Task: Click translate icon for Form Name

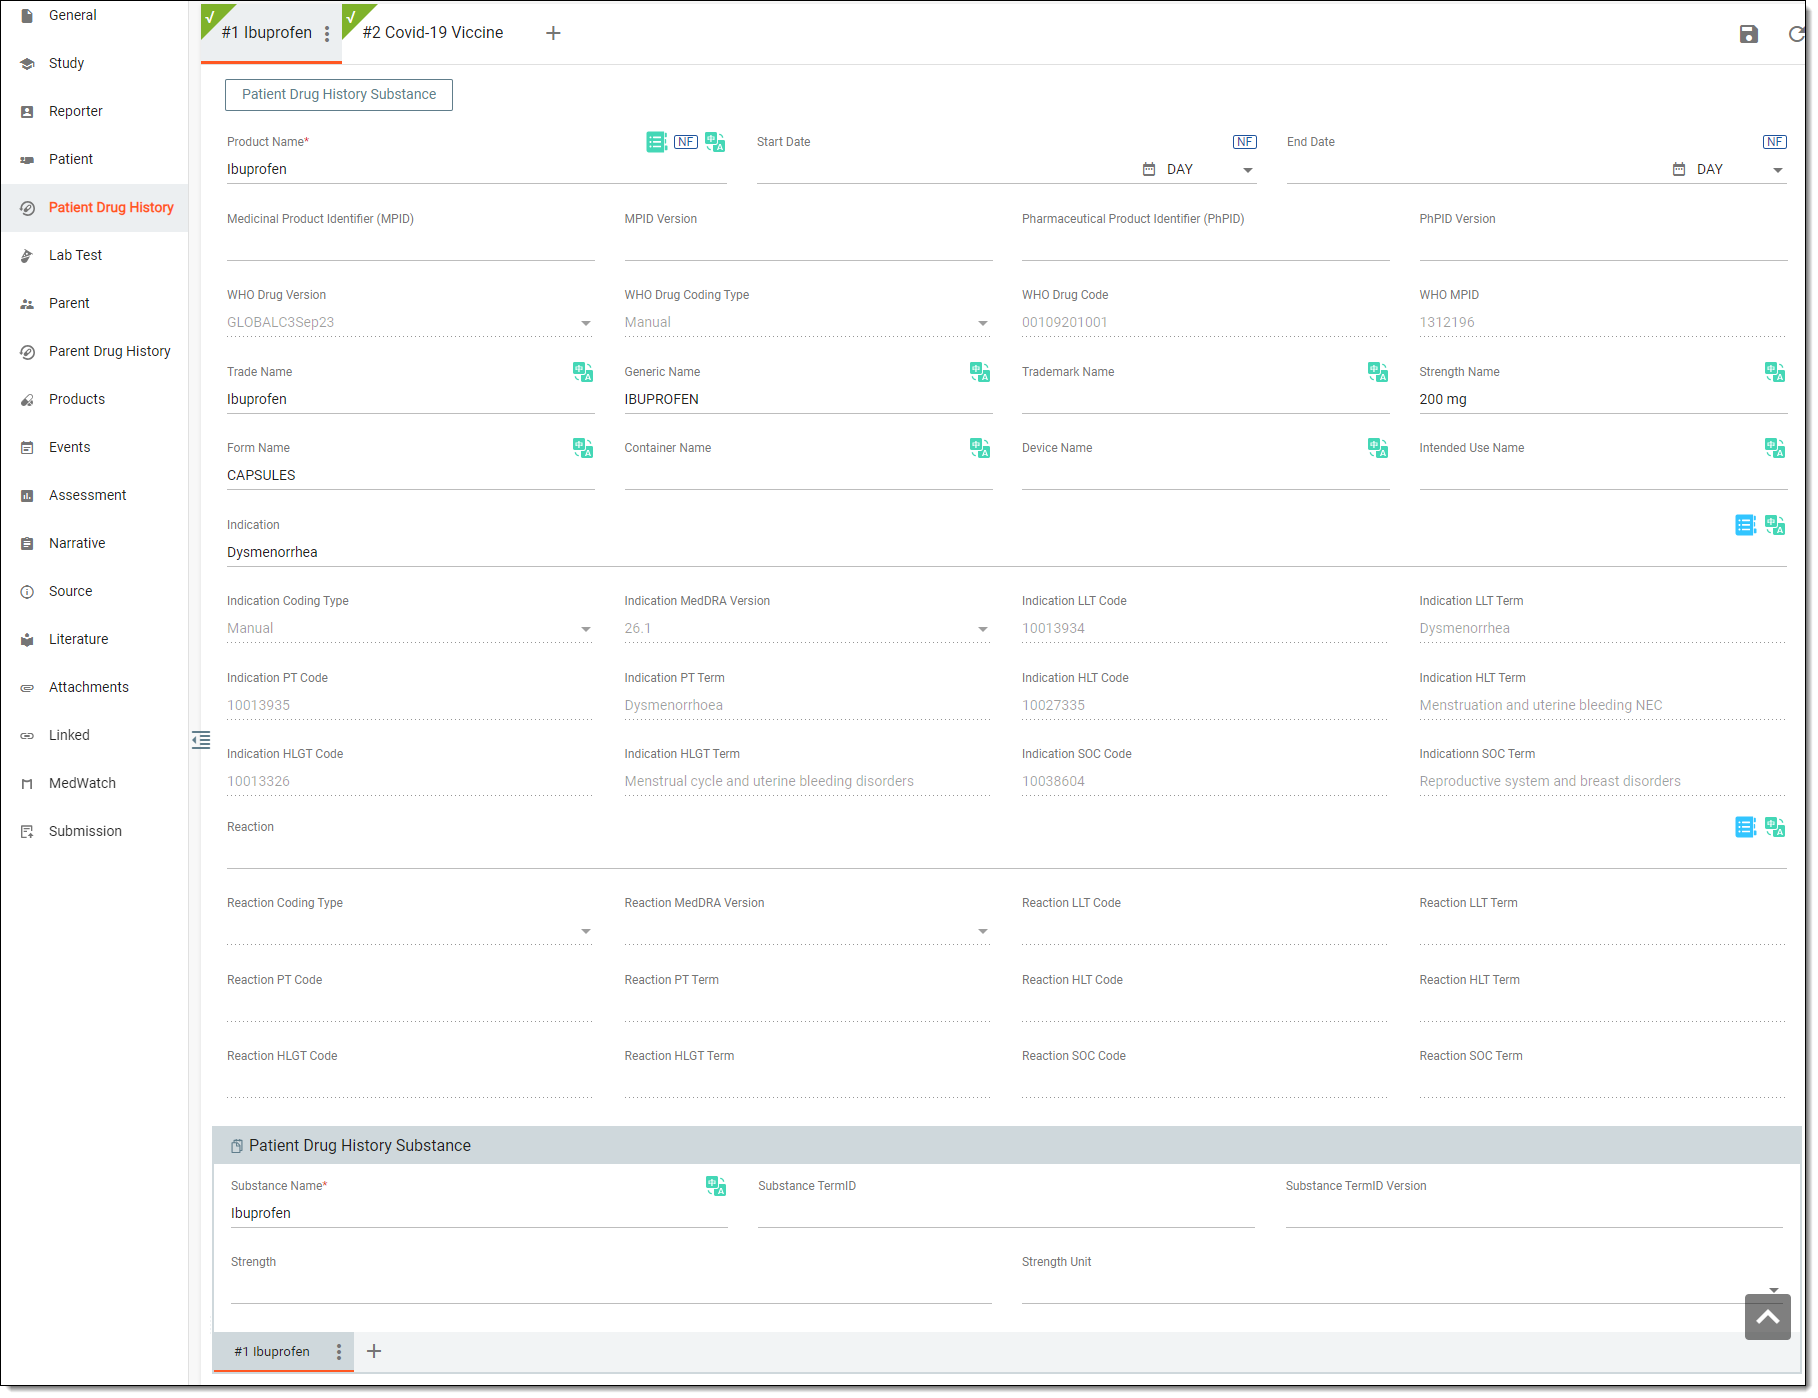Action: [x=583, y=448]
